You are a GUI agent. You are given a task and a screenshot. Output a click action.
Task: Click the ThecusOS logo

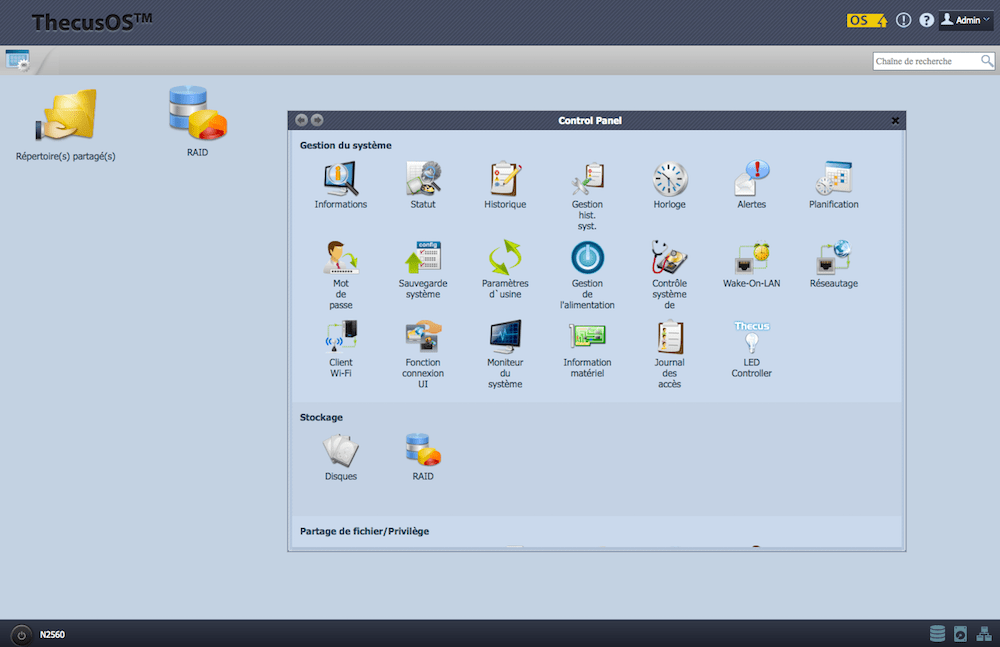coord(92,22)
